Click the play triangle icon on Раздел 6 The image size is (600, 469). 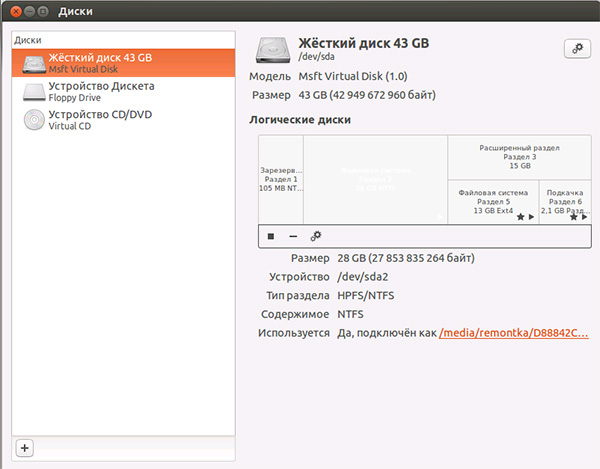pyautogui.click(x=584, y=217)
